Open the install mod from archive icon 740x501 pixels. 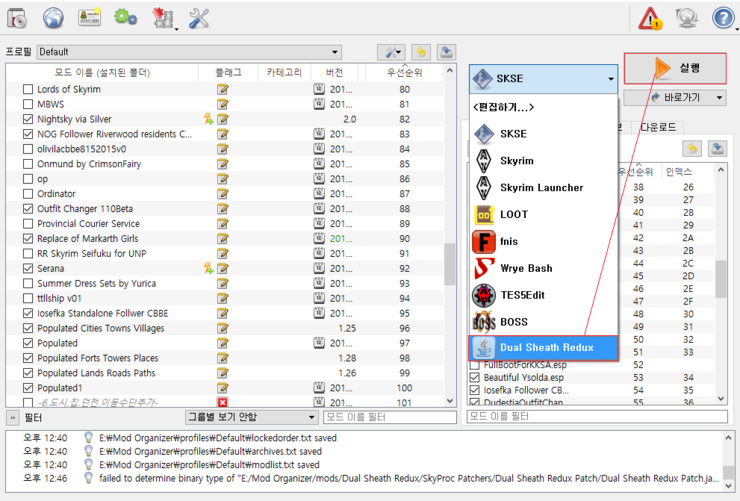pos(17,19)
